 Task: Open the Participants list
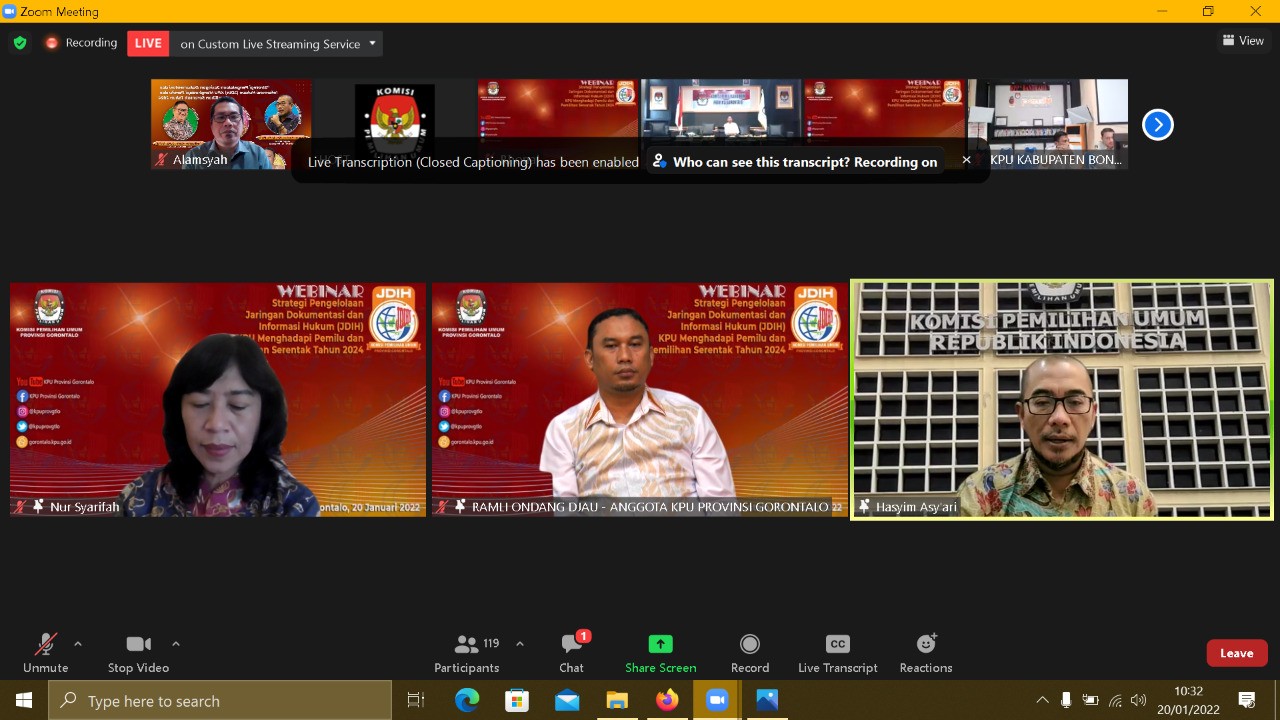click(466, 652)
